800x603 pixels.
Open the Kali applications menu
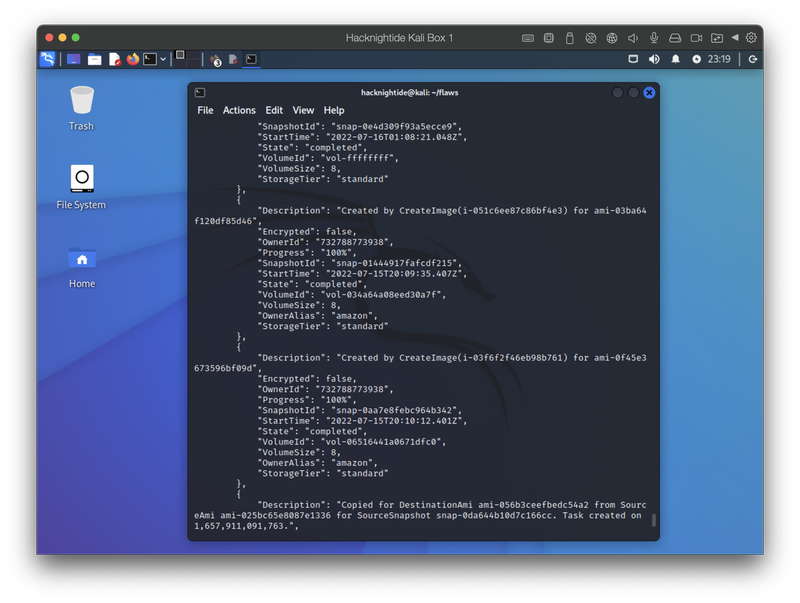[47, 59]
